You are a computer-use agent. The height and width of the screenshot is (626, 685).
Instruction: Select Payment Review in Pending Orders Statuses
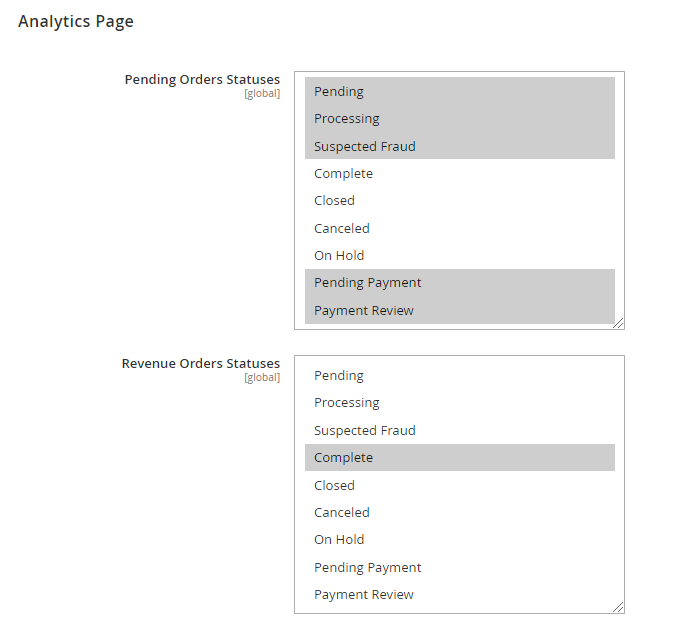[x=364, y=311]
